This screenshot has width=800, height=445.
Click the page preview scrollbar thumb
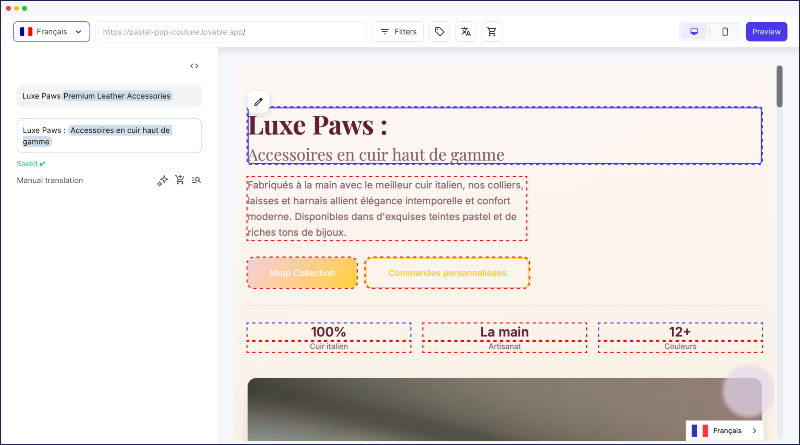tap(779, 86)
